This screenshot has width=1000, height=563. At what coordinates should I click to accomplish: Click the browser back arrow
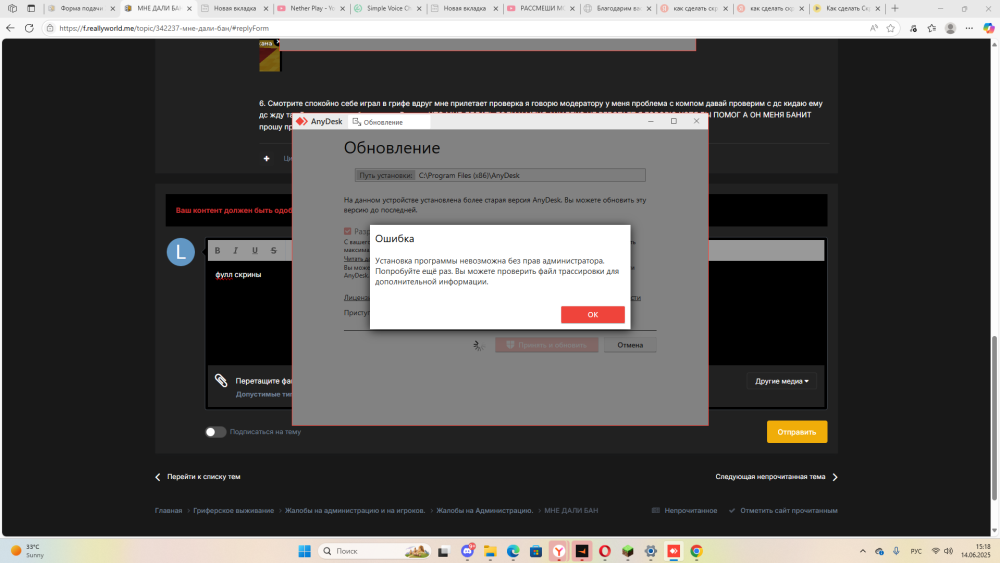tap(10, 28)
